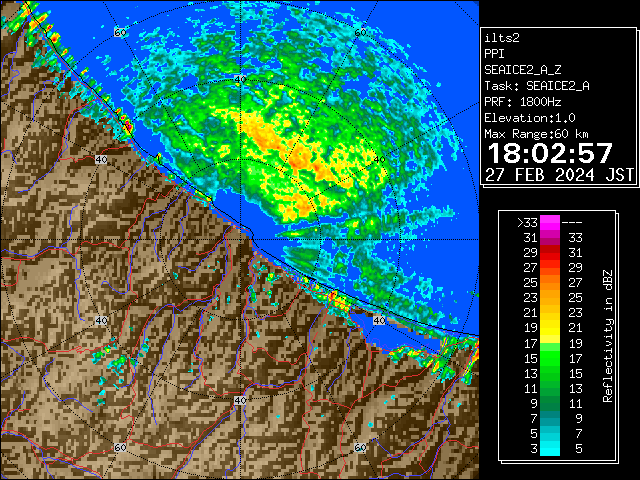
Task: Click the ">33" legend label
Action: point(527,223)
